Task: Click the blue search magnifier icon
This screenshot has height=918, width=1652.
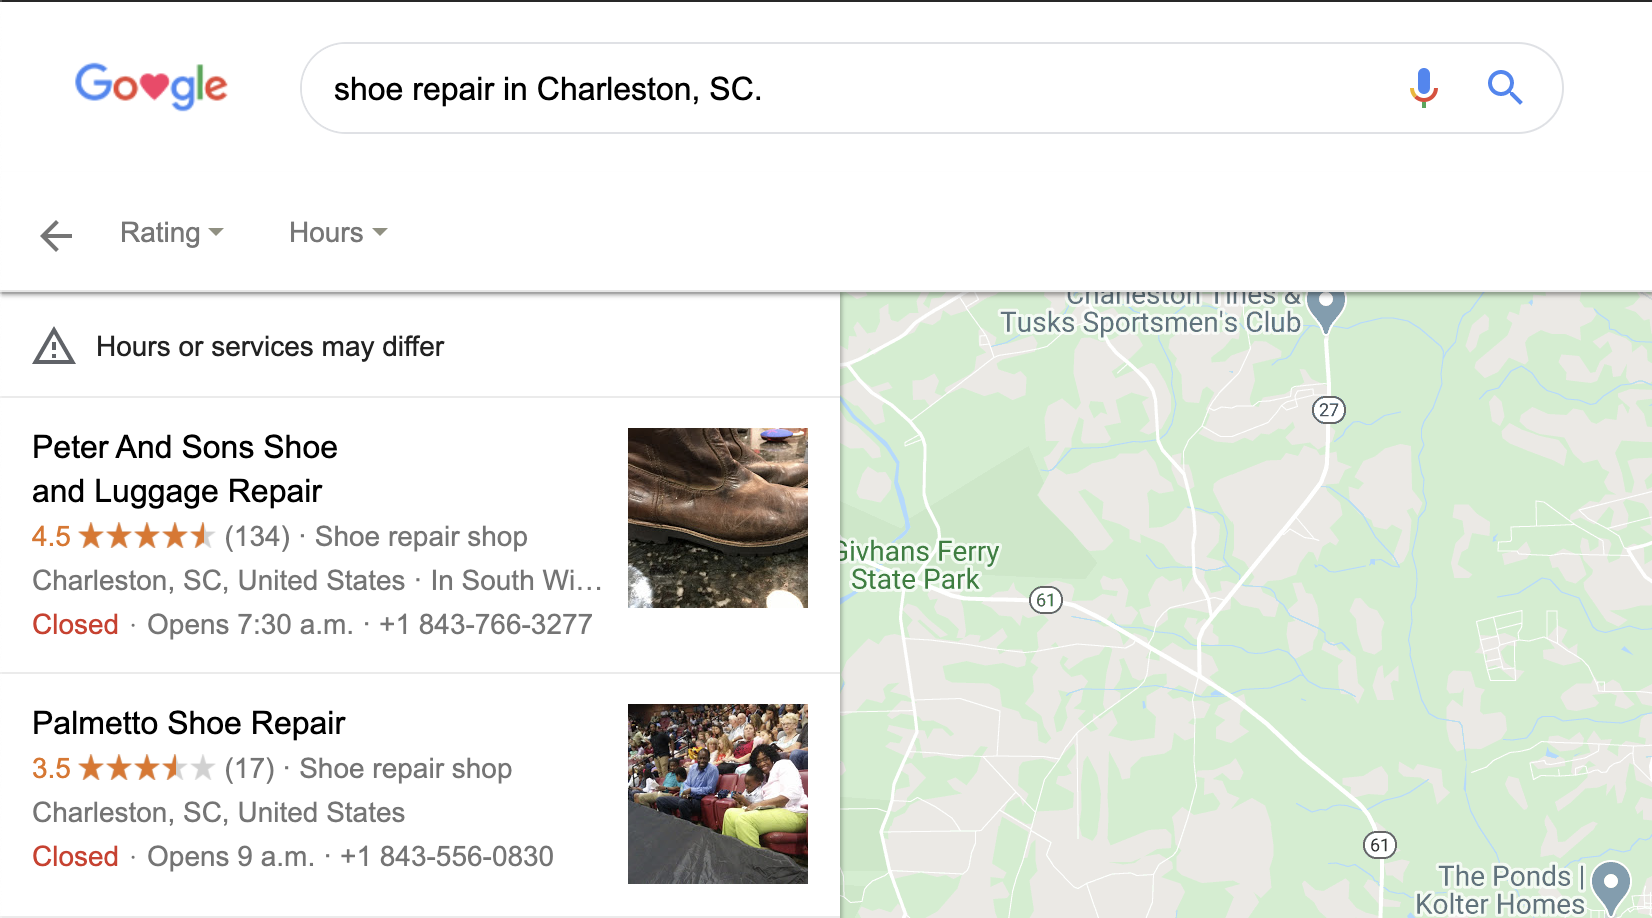Action: tap(1504, 88)
